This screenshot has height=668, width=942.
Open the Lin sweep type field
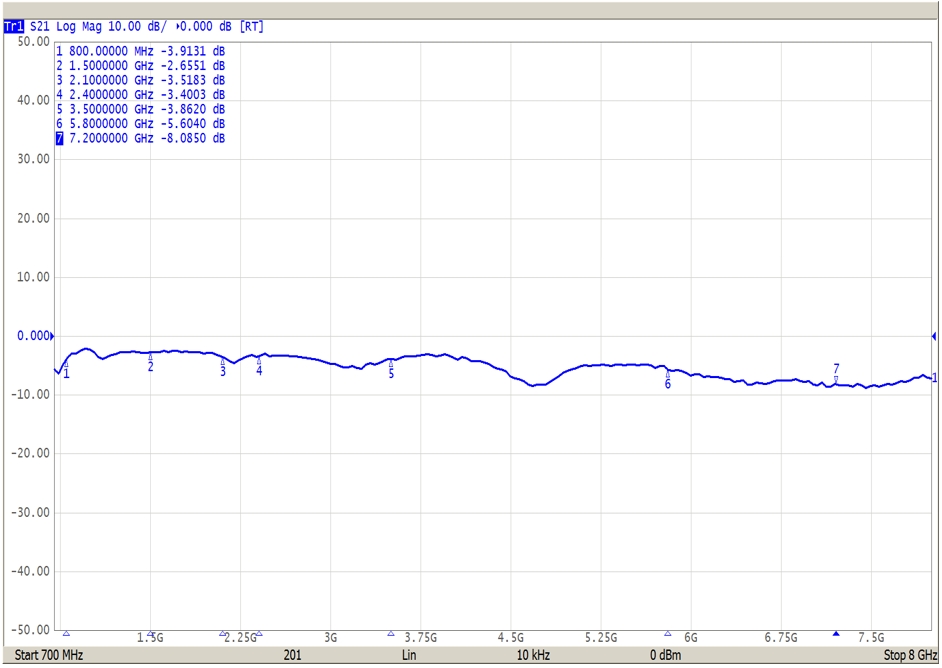pos(409,656)
